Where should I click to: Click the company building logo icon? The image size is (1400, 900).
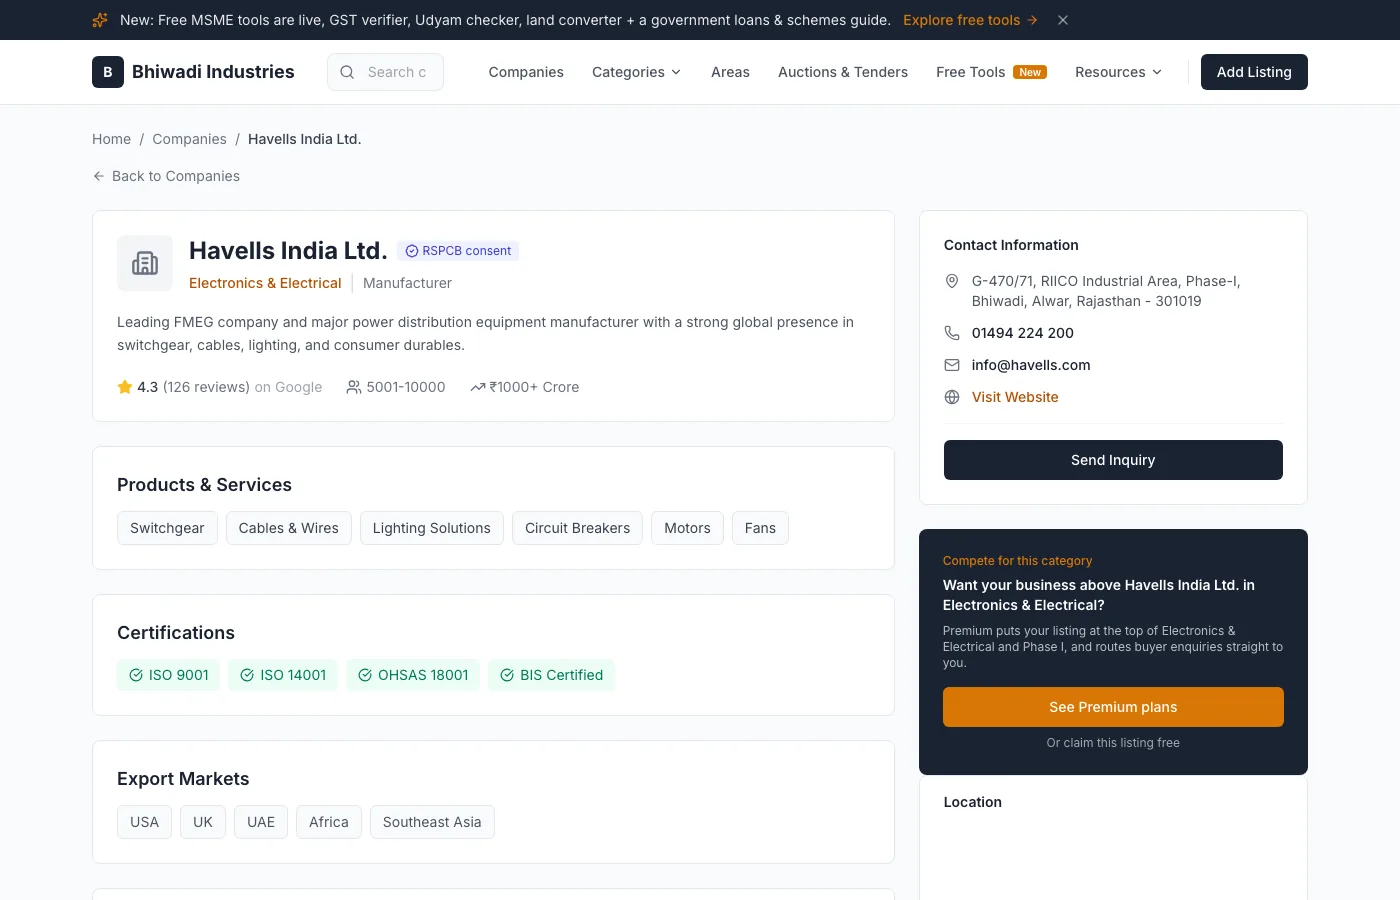click(145, 263)
